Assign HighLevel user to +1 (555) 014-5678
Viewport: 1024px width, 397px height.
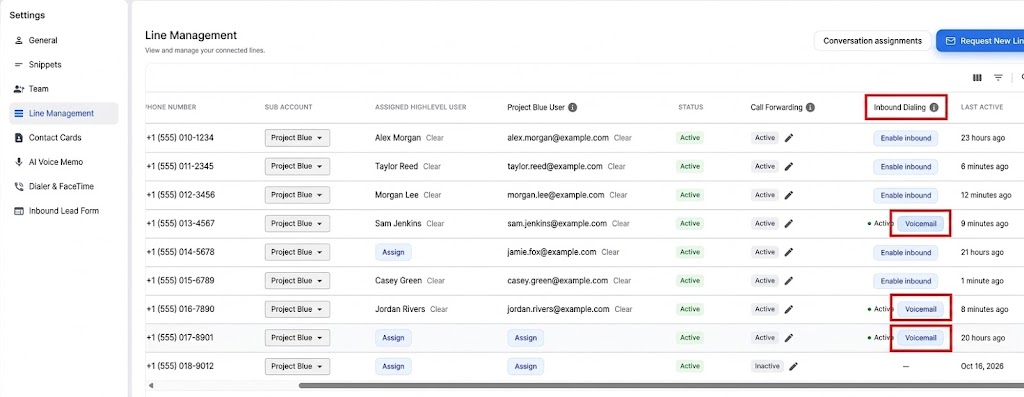[x=393, y=252]
